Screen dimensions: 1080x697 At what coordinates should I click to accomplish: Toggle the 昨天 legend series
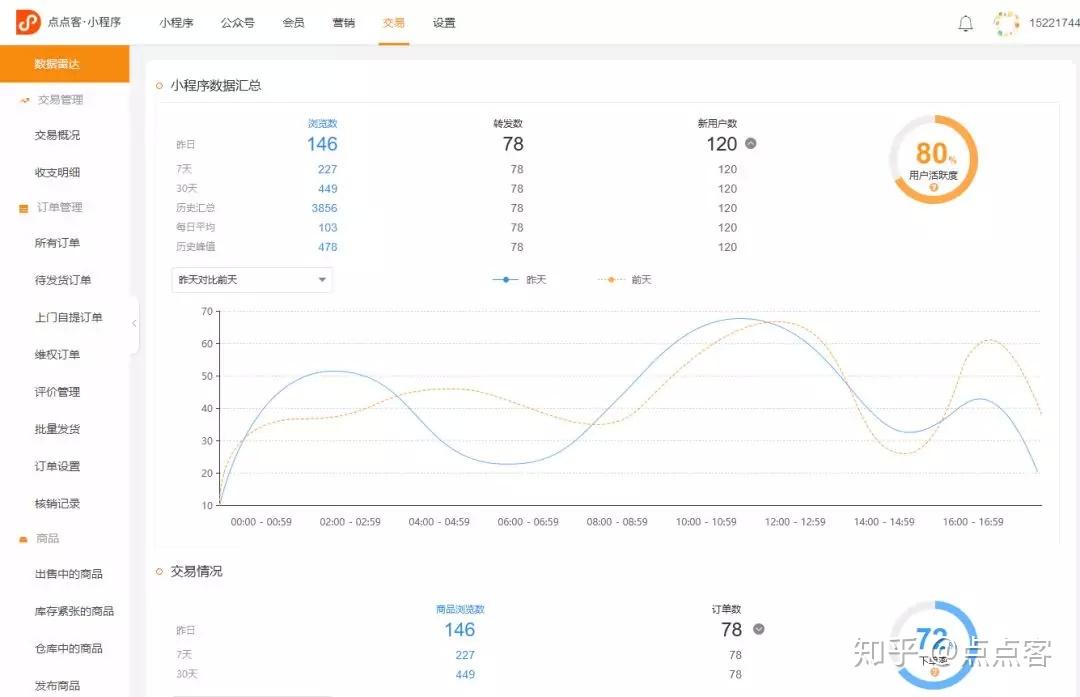coord(519,280)
